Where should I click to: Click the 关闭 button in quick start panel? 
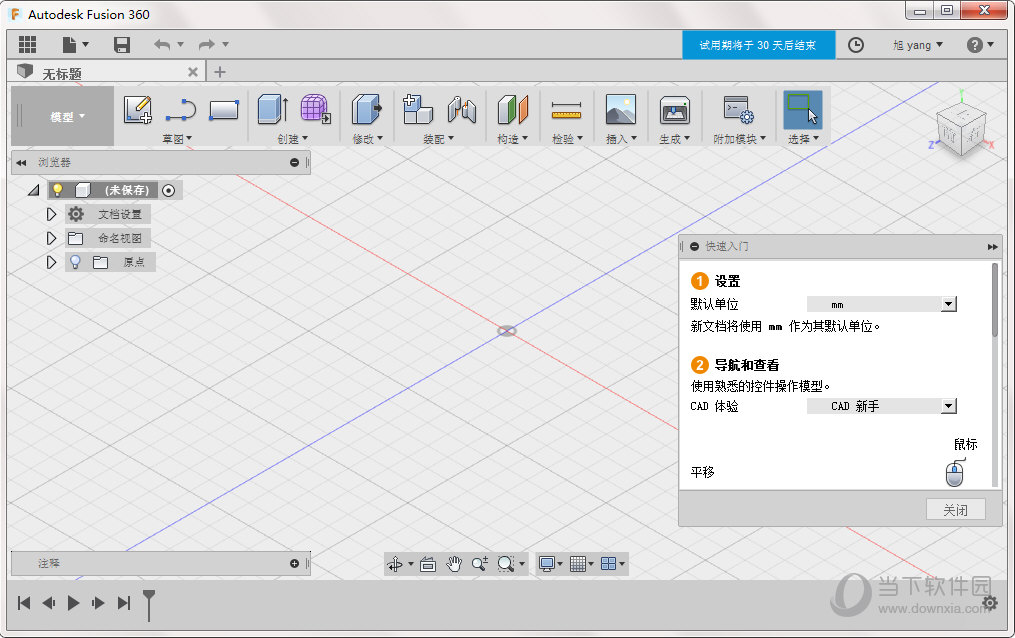point(955,508)
